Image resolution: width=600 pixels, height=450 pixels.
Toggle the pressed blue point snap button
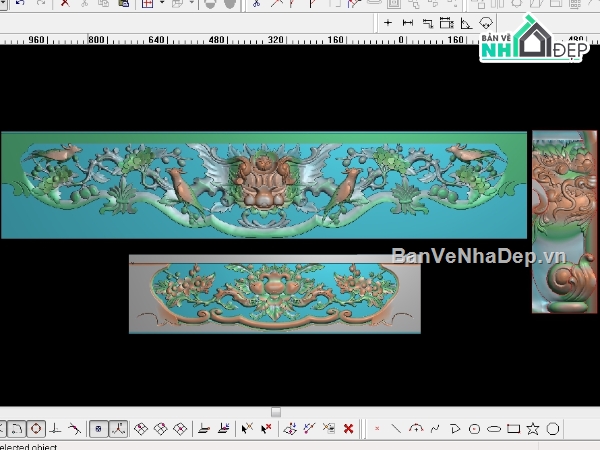point(98,429)
